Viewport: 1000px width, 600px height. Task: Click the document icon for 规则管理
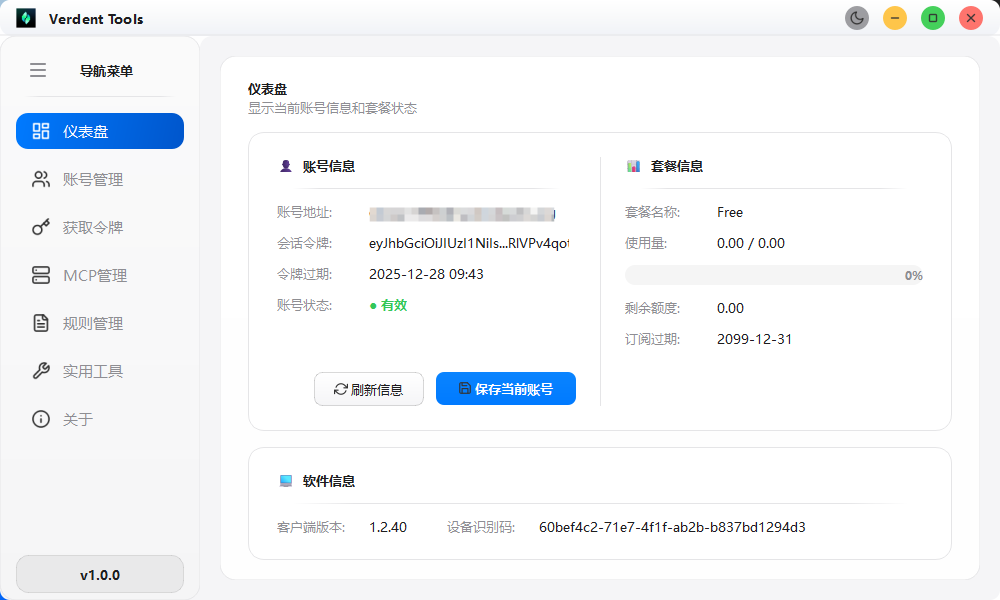click(41, 323)
